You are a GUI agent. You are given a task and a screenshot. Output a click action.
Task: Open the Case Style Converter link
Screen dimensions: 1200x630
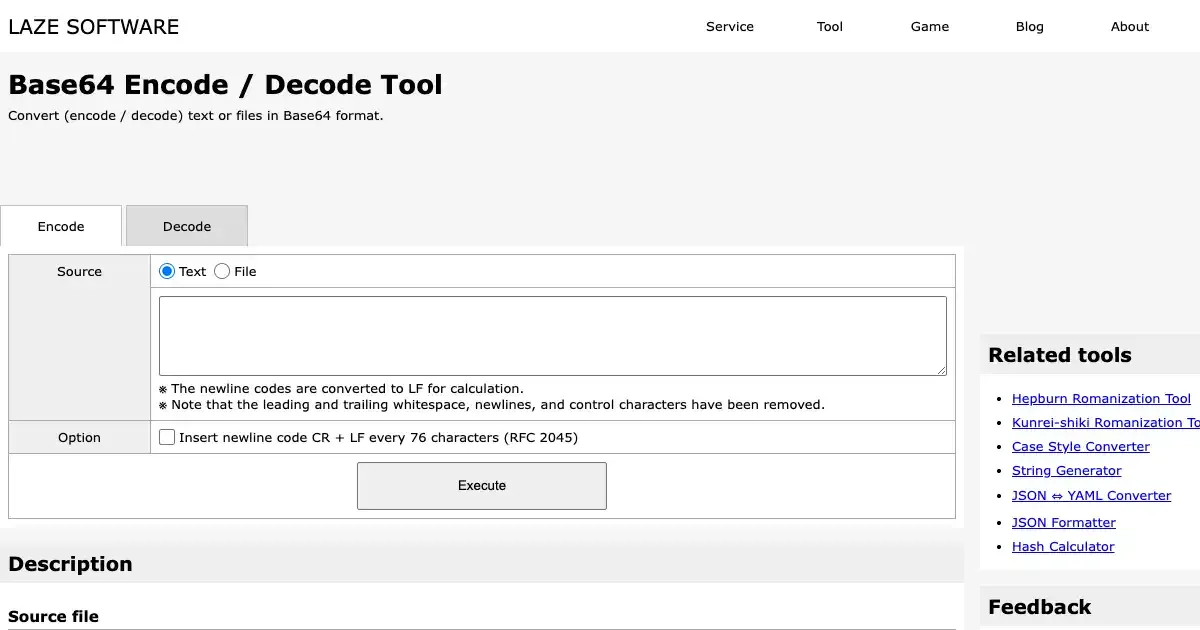[1080, 447]
